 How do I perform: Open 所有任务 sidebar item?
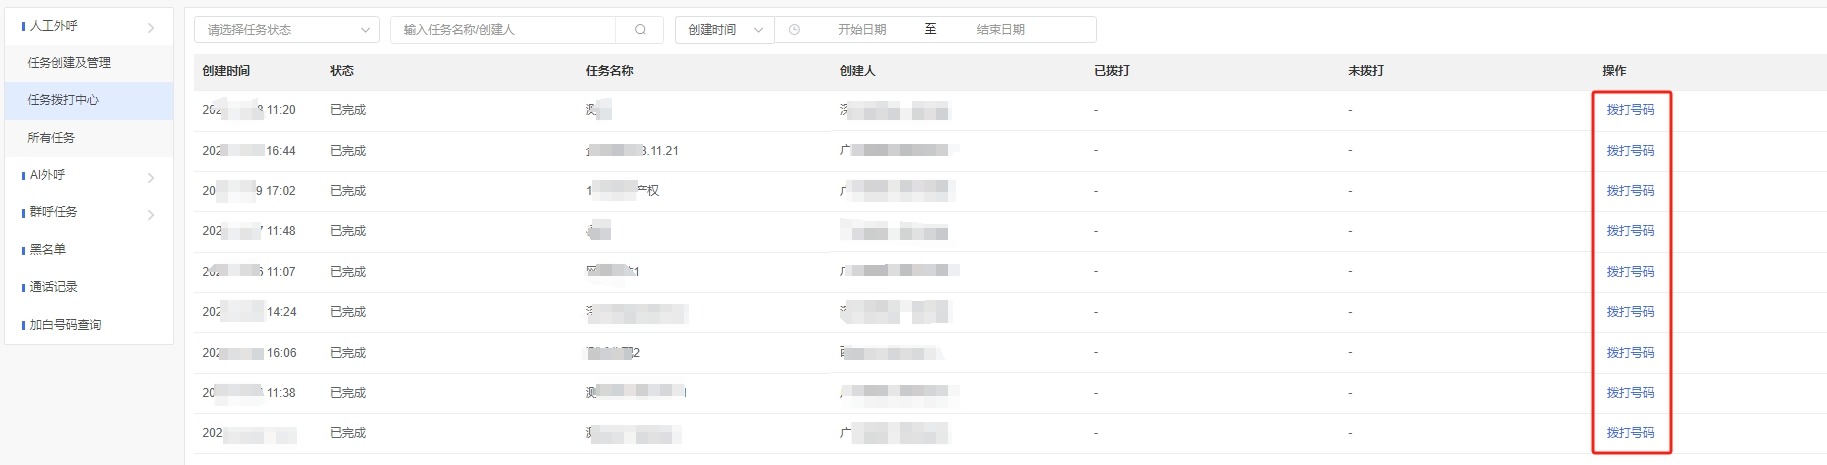[x=51, y=138]
